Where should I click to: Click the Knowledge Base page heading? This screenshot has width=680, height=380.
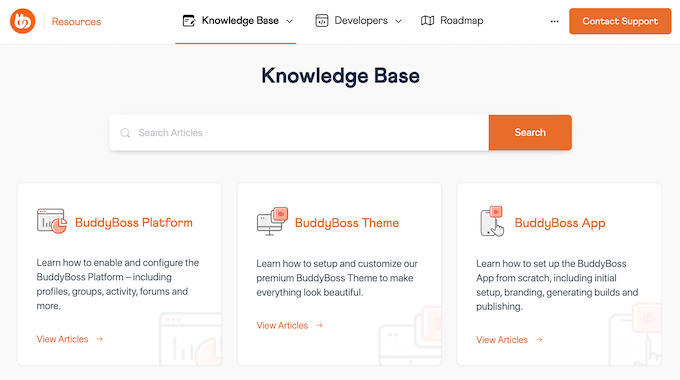[340, 76]
